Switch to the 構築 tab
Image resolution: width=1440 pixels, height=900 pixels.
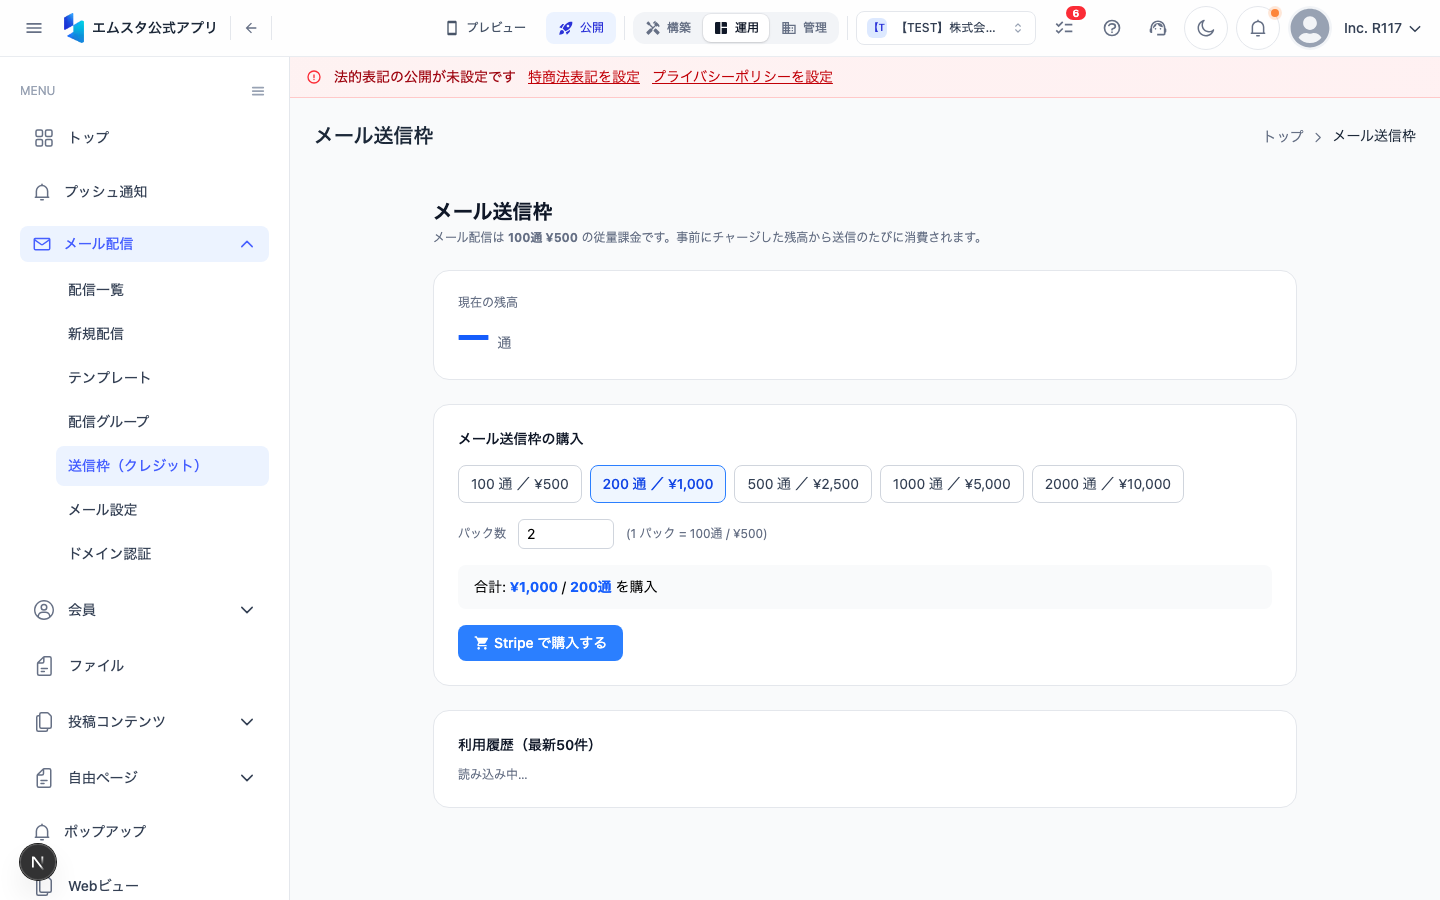click(668, 28)
